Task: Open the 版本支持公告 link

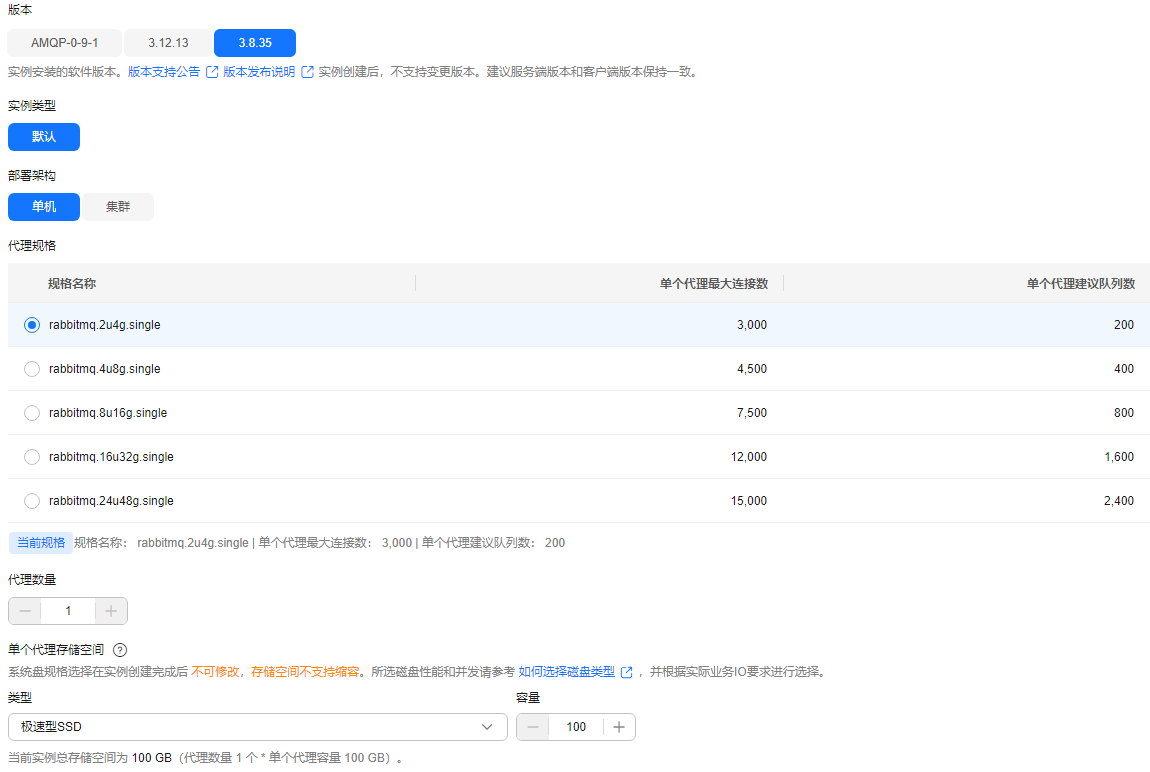Action: click(164, 72)
